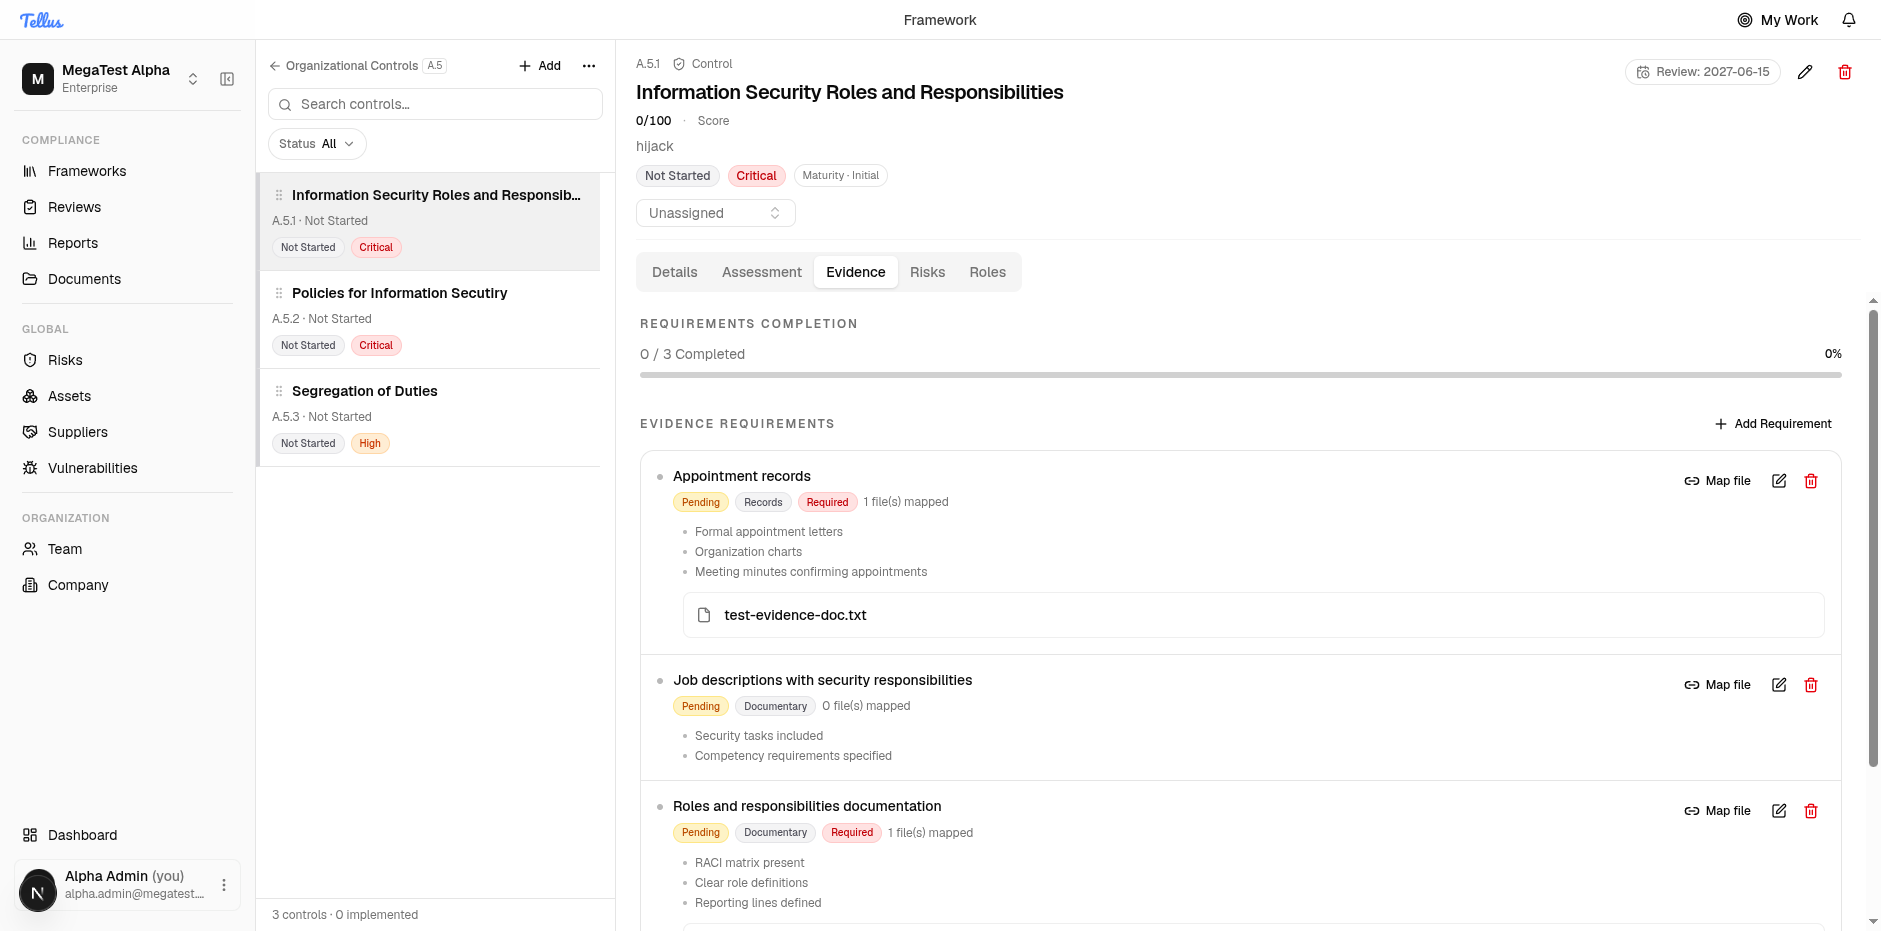1896x931 pixels.
Task: Open the Unassigned assignee dropdown
Action: pyautogui.click(x=716, y=213)
